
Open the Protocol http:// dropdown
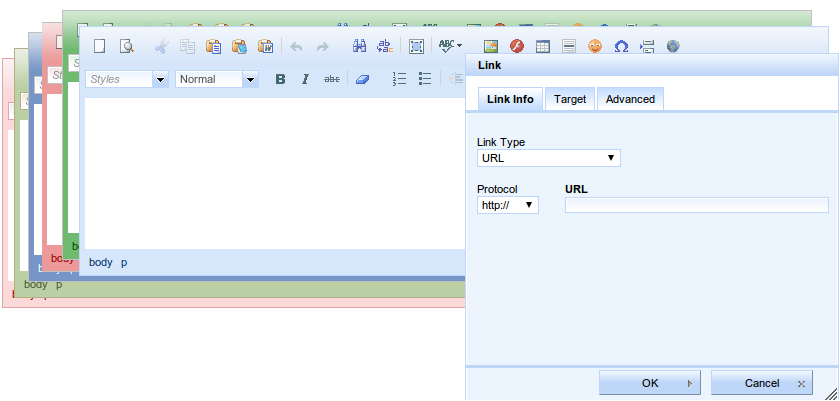tap(507, 205)
